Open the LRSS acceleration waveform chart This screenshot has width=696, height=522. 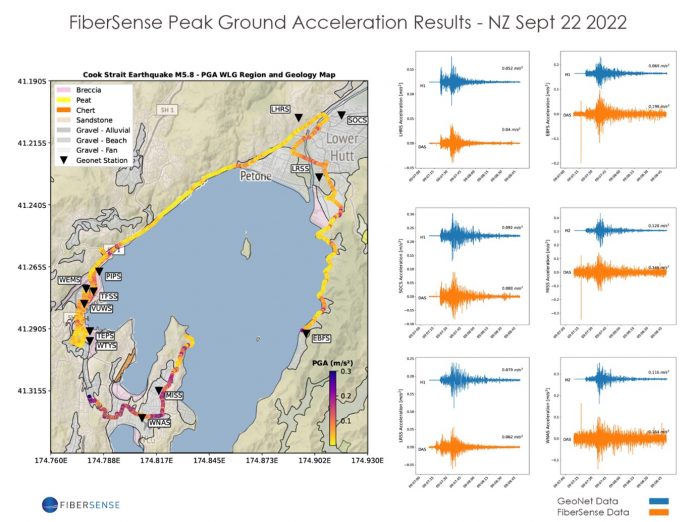coord(472,416)
